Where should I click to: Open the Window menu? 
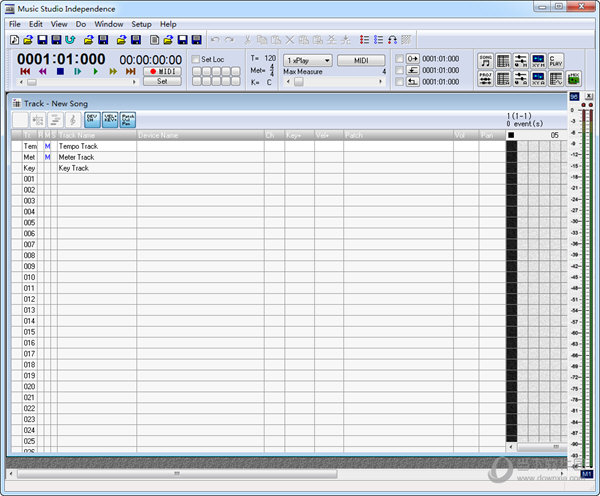coord(109,24)
